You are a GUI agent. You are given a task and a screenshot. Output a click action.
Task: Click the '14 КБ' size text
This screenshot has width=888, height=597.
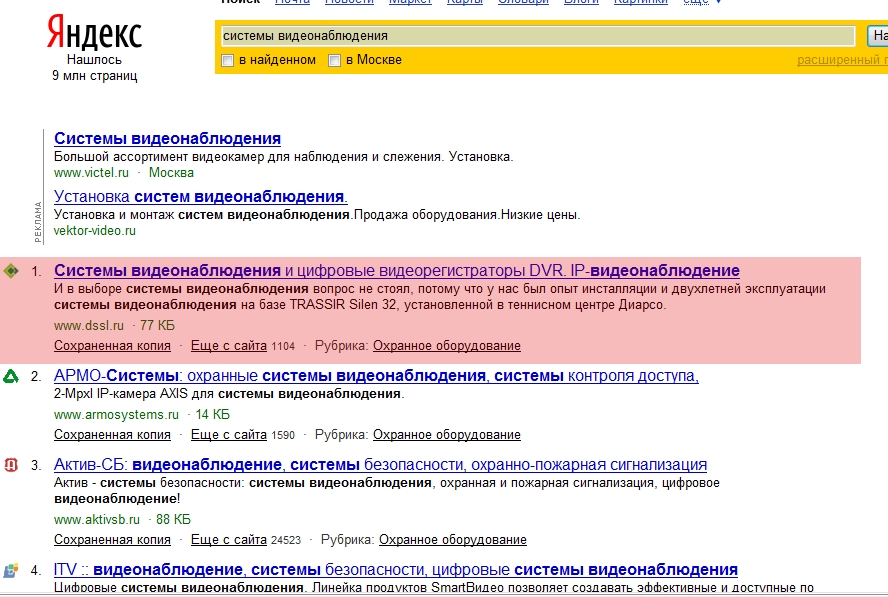tap(213, 415)
